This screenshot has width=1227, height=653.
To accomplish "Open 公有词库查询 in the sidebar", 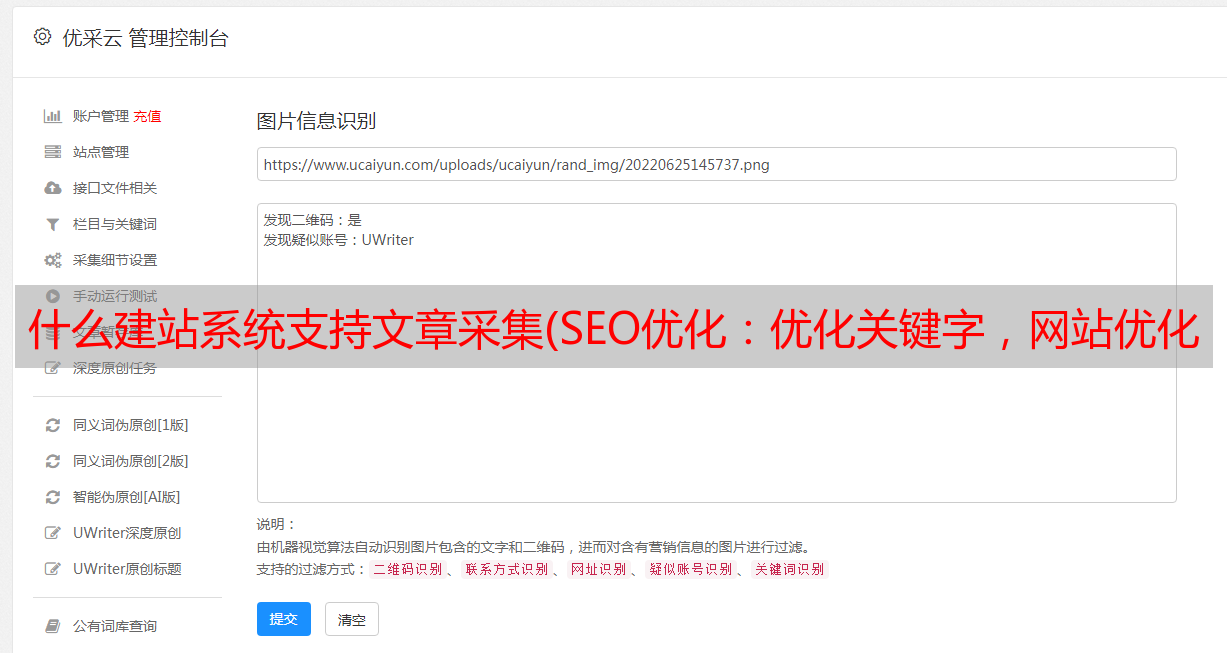I will [115, 626].
